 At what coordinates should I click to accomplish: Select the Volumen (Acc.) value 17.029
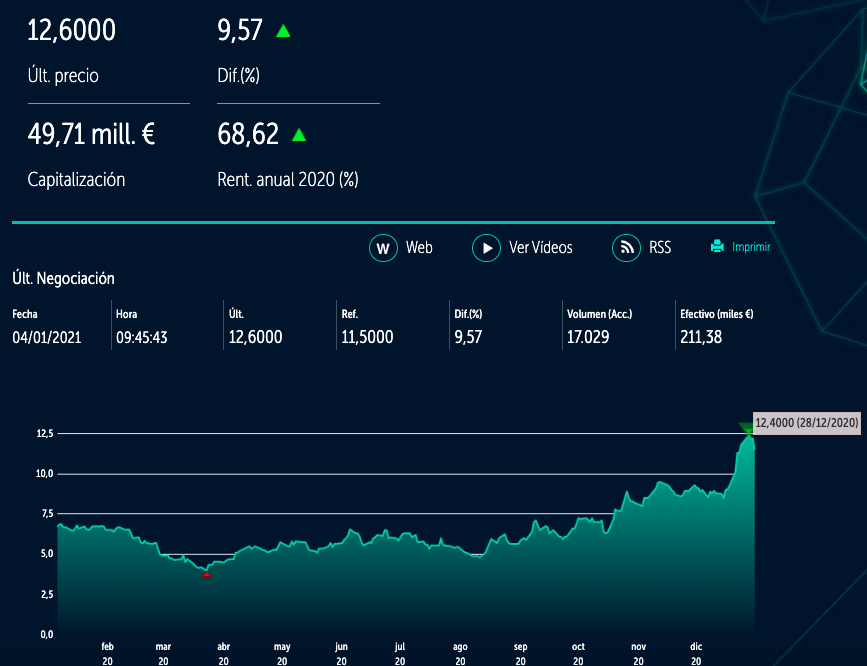click(x=588, y=337)
